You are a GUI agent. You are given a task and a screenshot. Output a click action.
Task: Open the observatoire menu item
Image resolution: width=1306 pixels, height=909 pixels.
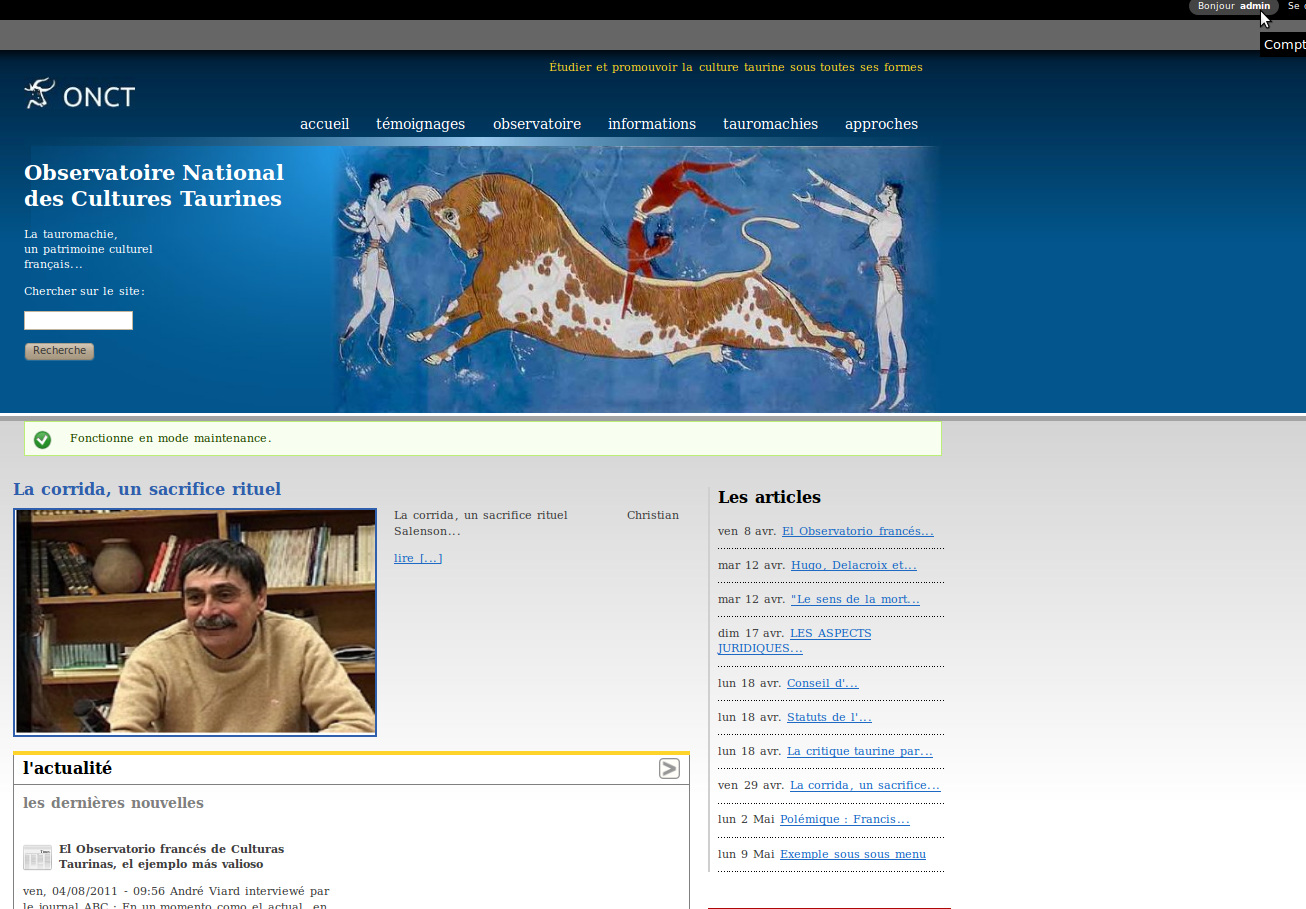point(537,124)
